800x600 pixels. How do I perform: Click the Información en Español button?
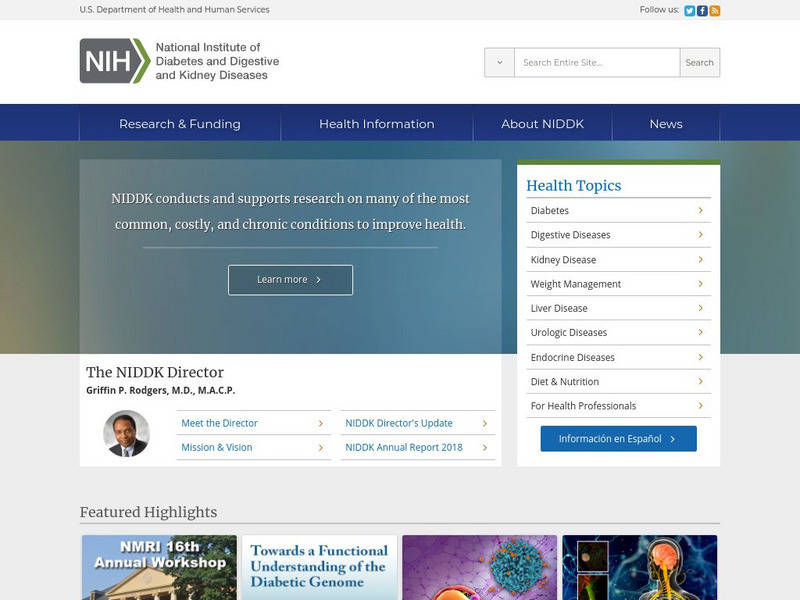[x=618, y=439]
